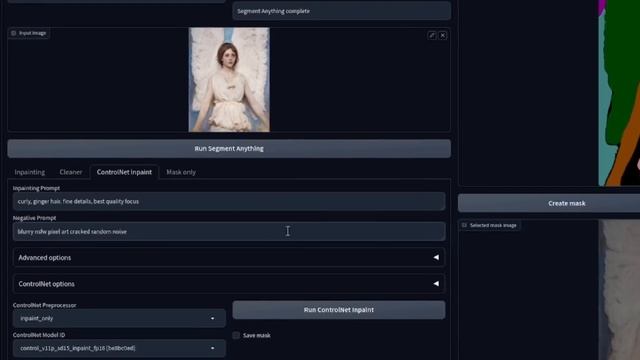Switch to the Cleaner tab
Screen dimensions: 640x360
[x=71, y=172]
